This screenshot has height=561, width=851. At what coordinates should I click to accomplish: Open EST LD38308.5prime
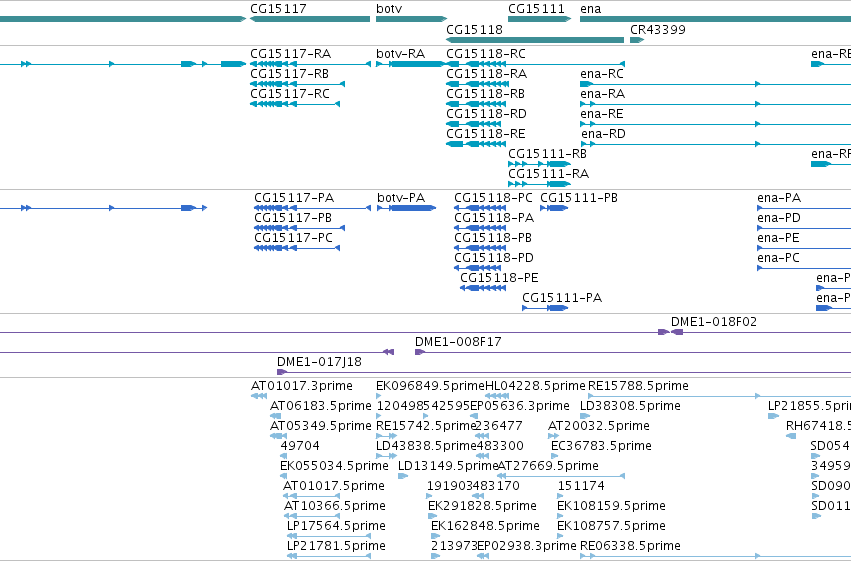click(630, 406)
